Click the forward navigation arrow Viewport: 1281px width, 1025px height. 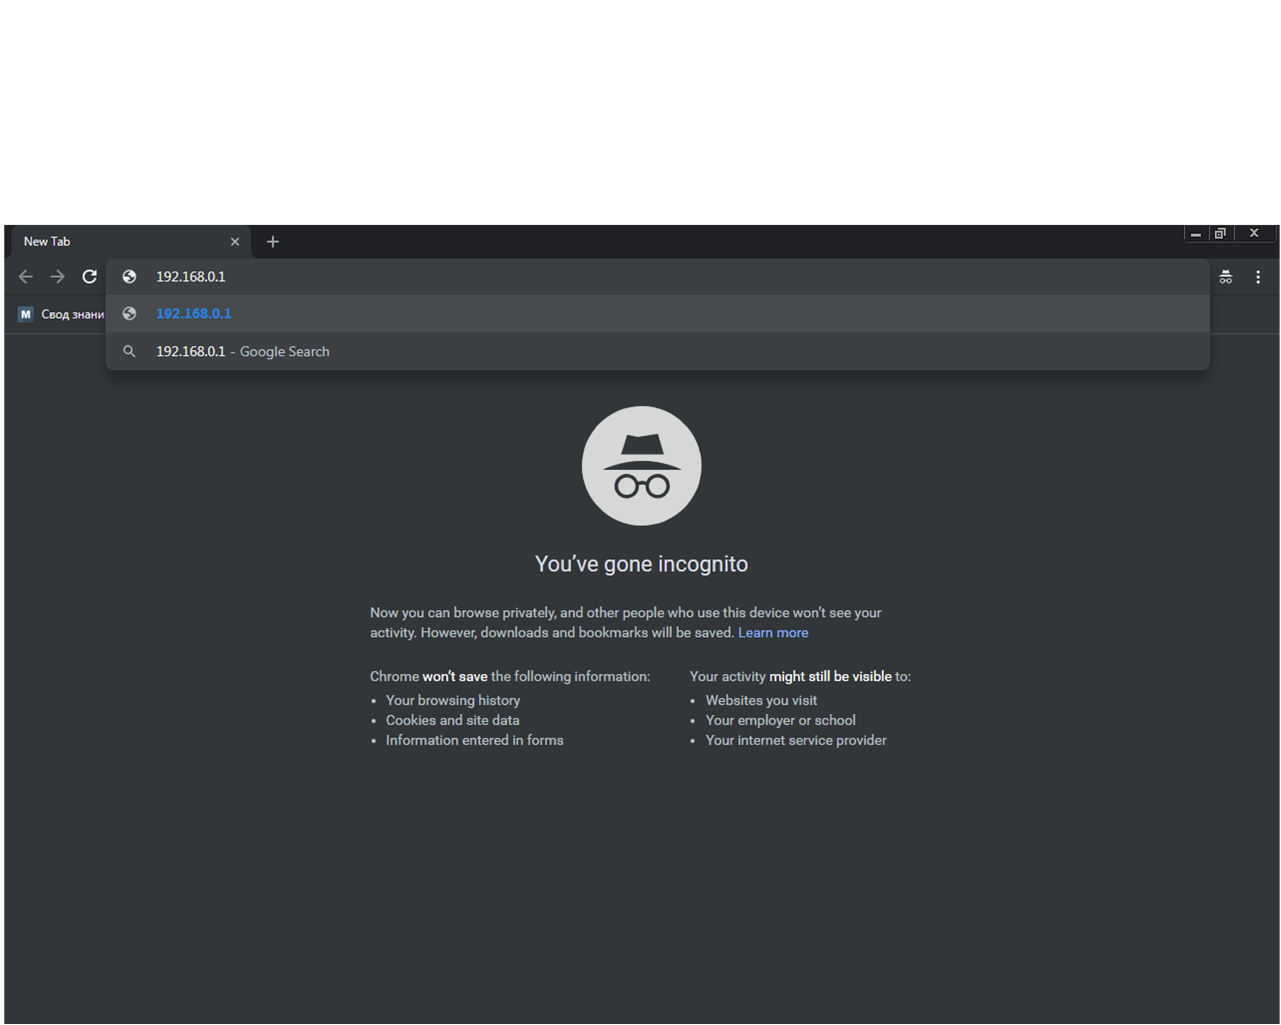58,277
